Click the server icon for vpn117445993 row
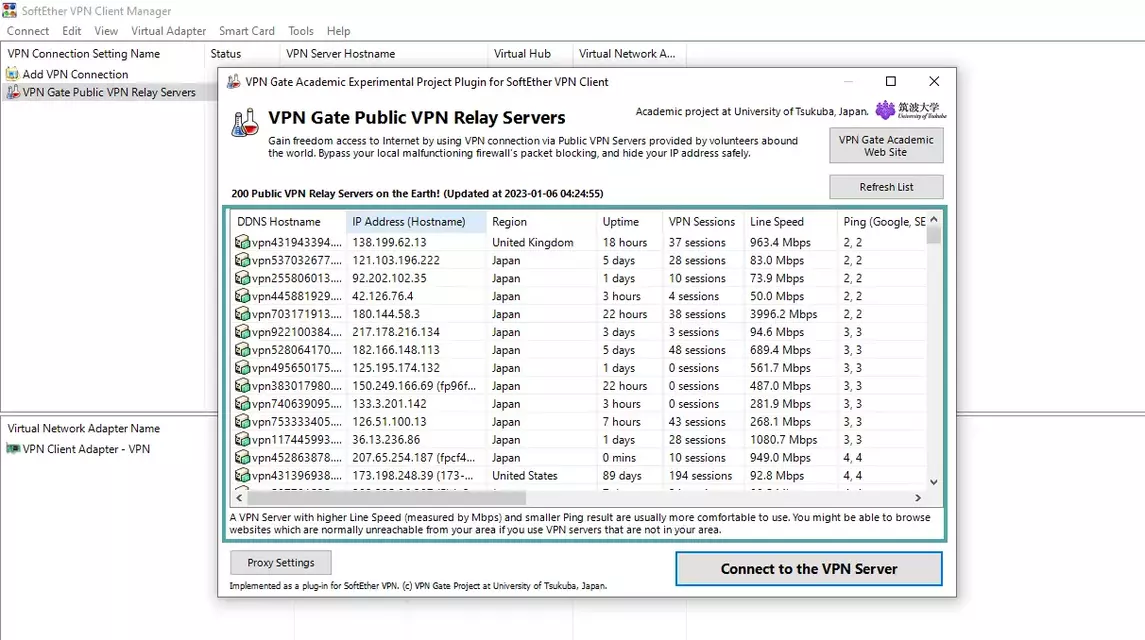The image size is (1145, 640). click(x=242, y=439)
